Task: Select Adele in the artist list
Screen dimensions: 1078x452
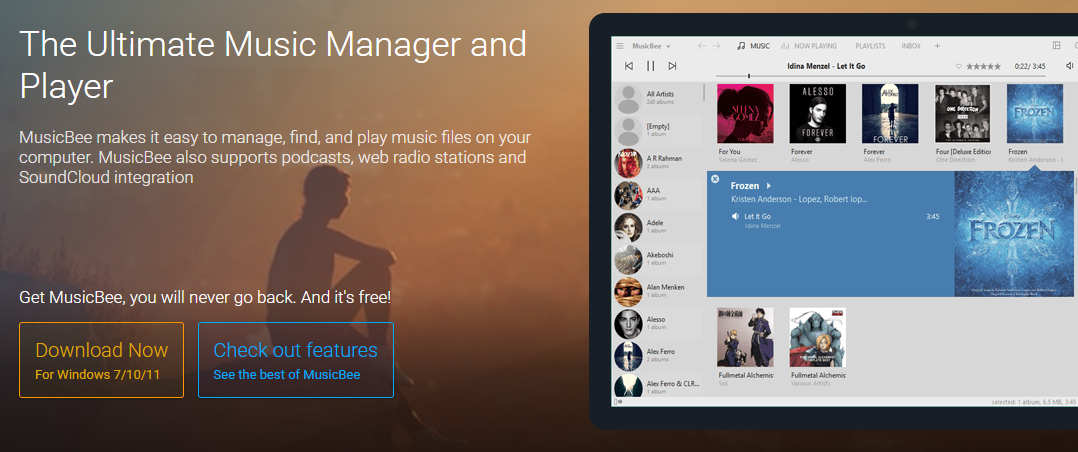Action: click(x=657, y=227)
